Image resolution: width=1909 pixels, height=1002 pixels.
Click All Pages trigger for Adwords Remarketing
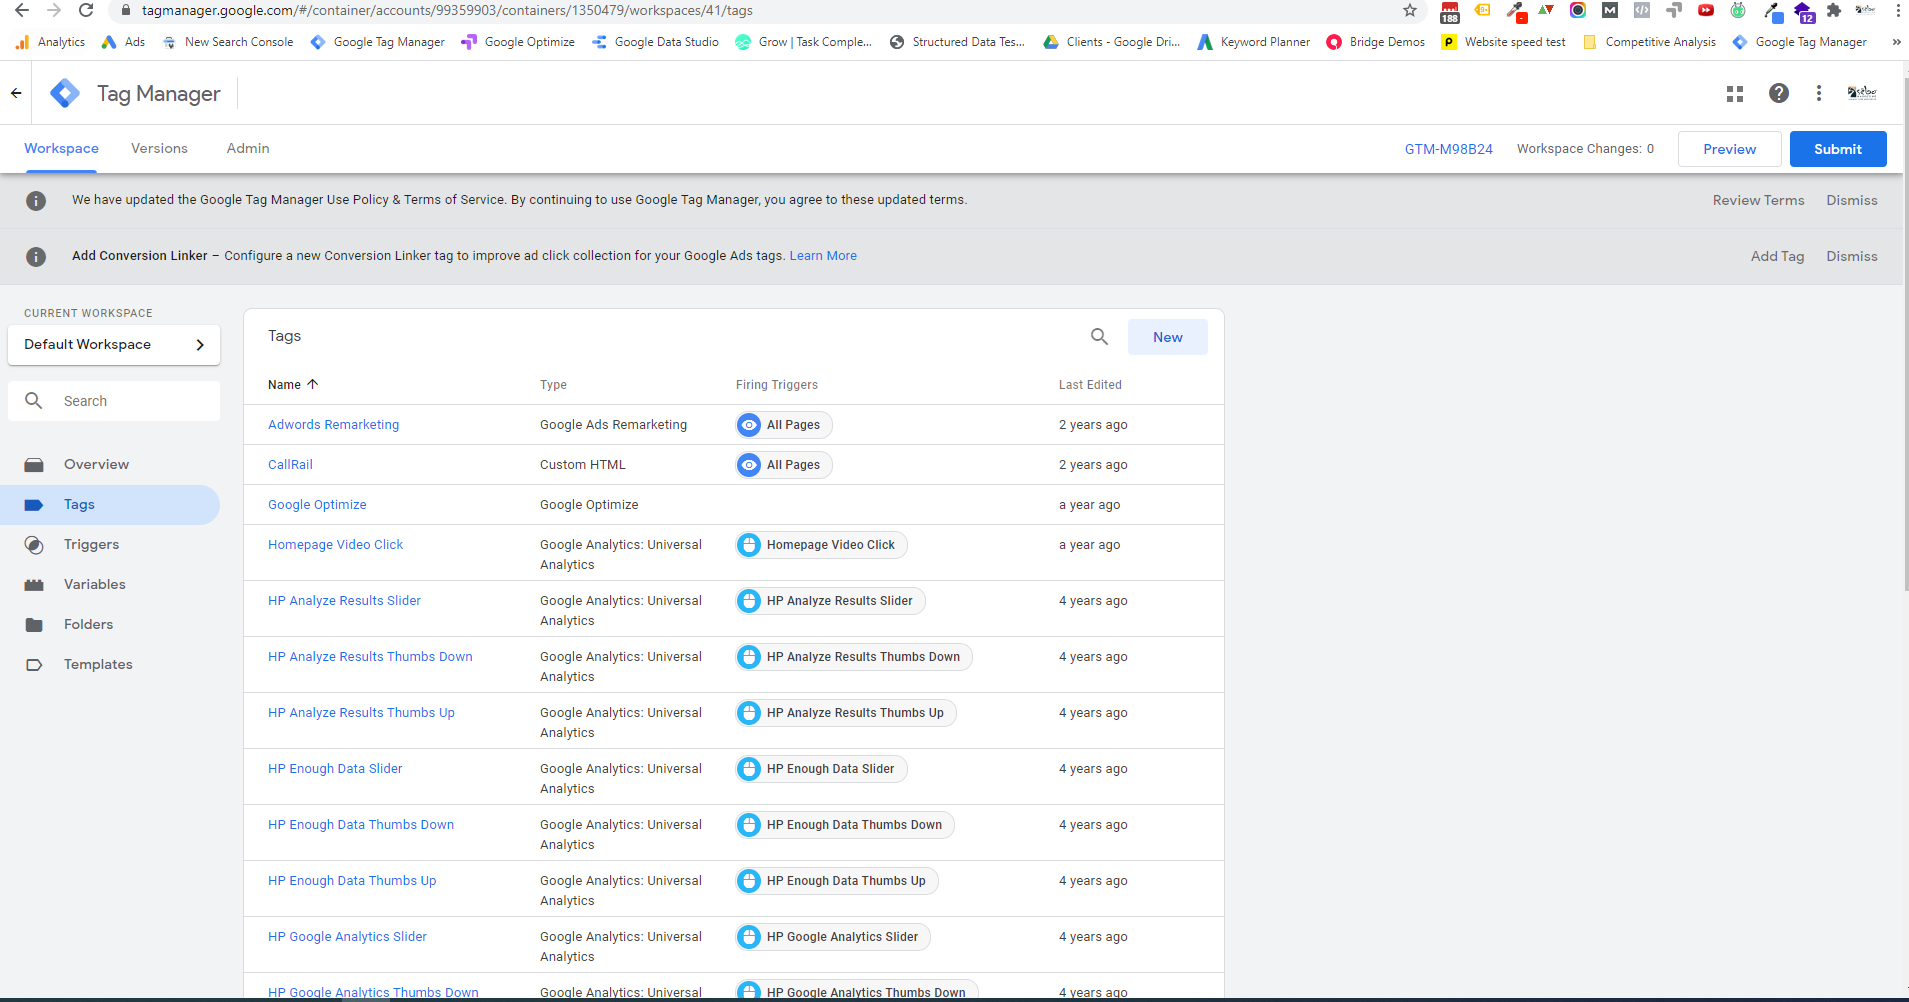coord(784,425)
